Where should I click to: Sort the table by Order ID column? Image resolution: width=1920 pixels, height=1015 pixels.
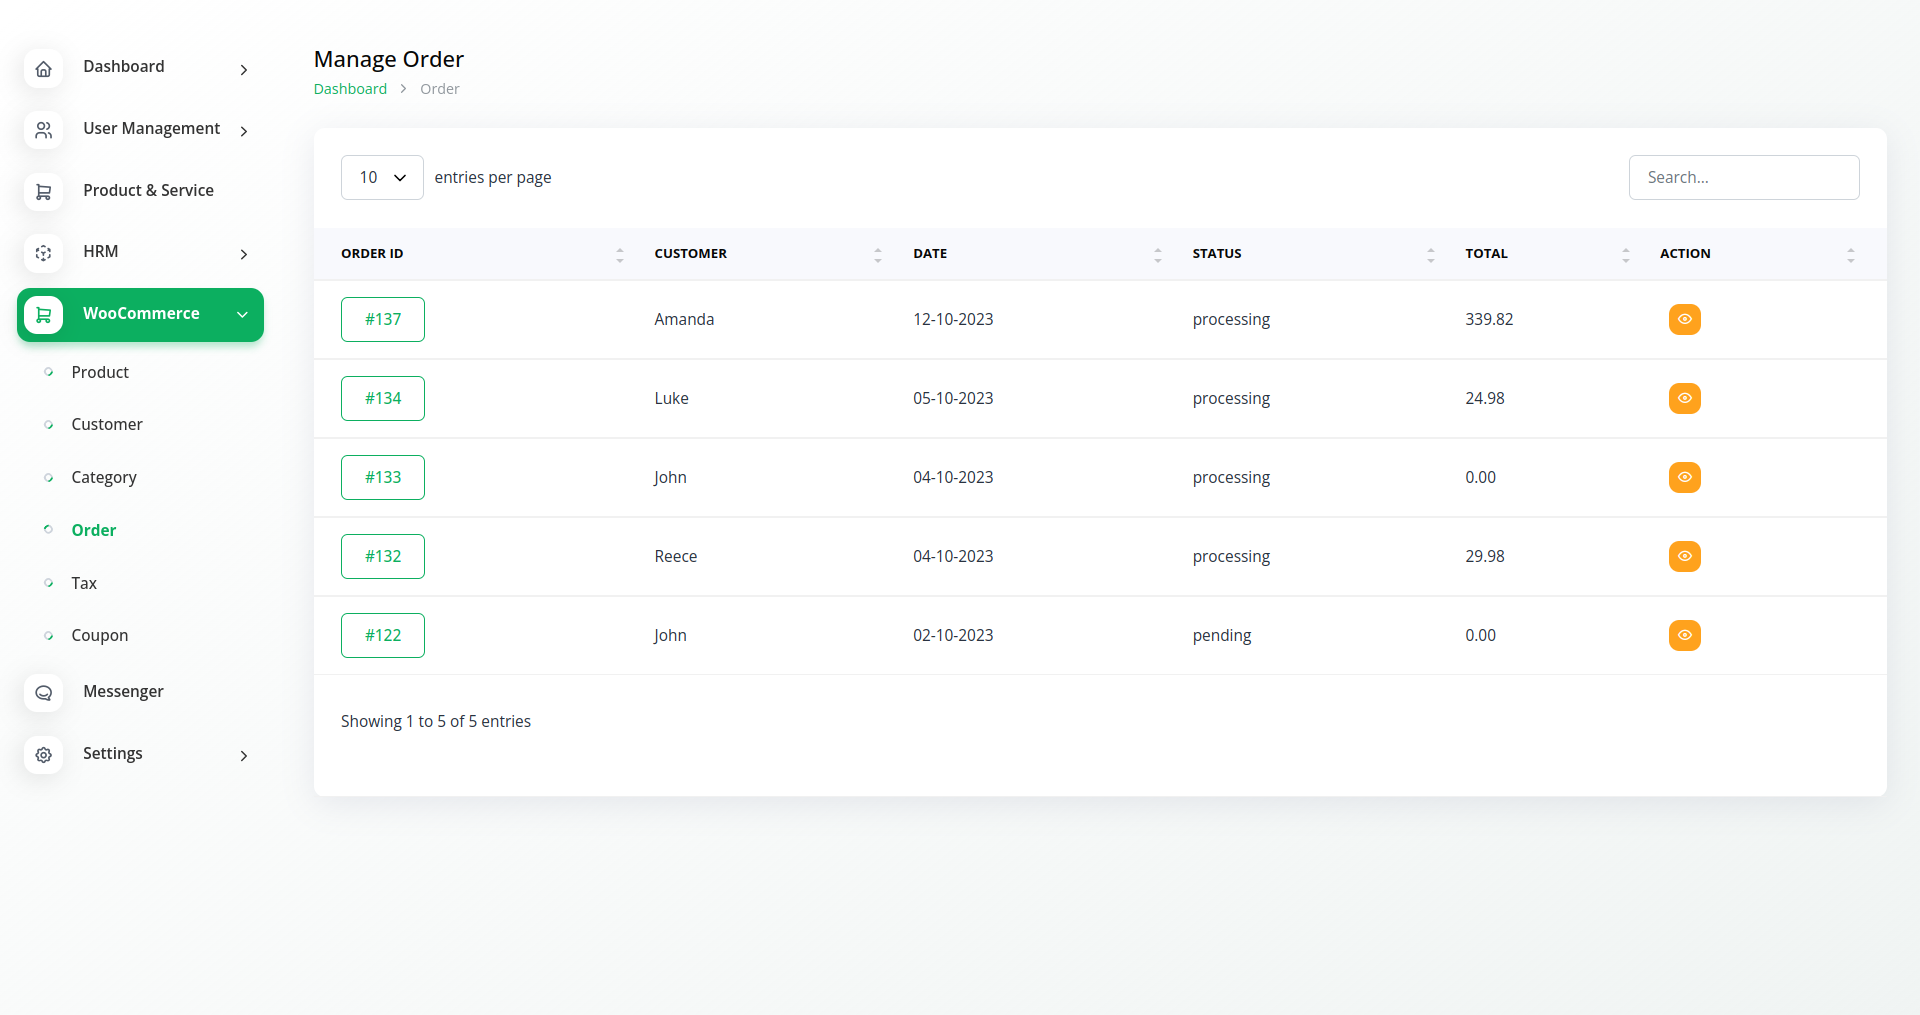(372, 254)
